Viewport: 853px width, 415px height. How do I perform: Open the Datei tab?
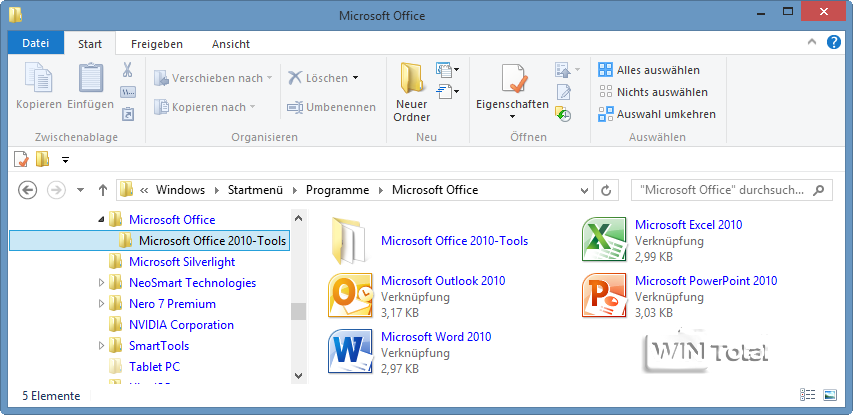click(35, 43)
